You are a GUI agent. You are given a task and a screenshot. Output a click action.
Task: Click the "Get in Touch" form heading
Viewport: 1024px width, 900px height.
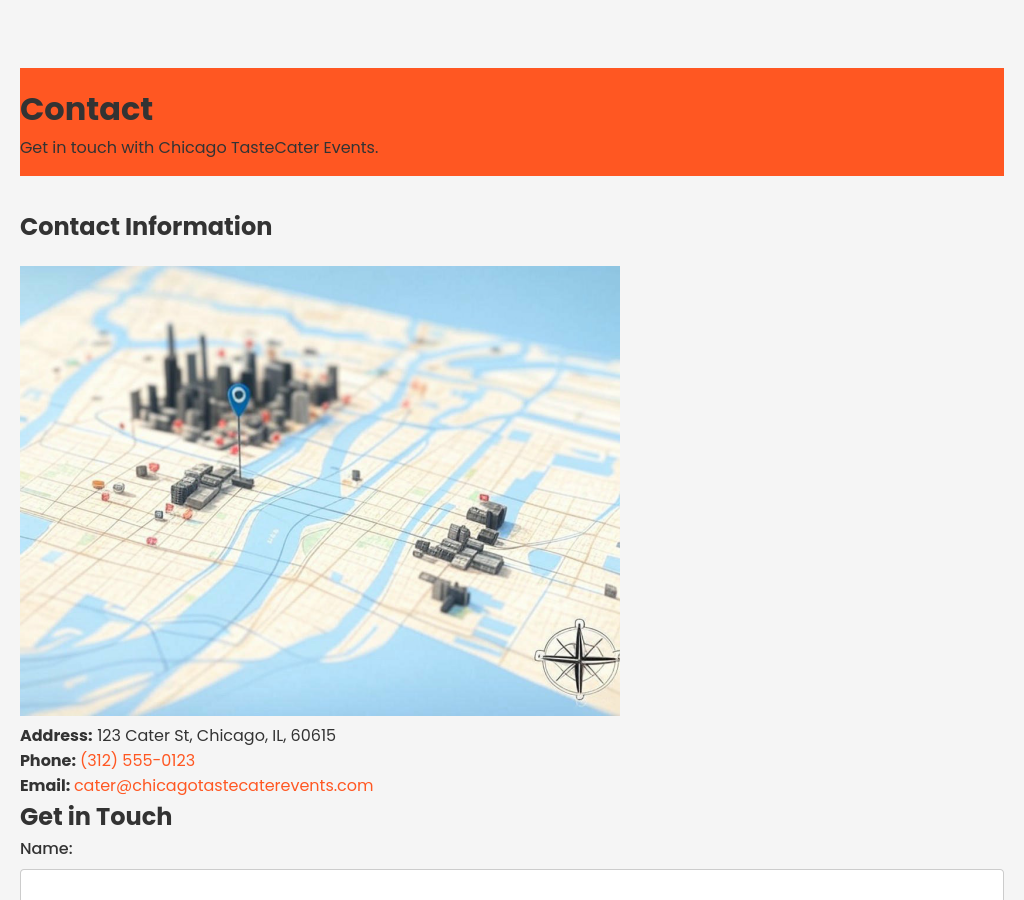click(96, 817)
